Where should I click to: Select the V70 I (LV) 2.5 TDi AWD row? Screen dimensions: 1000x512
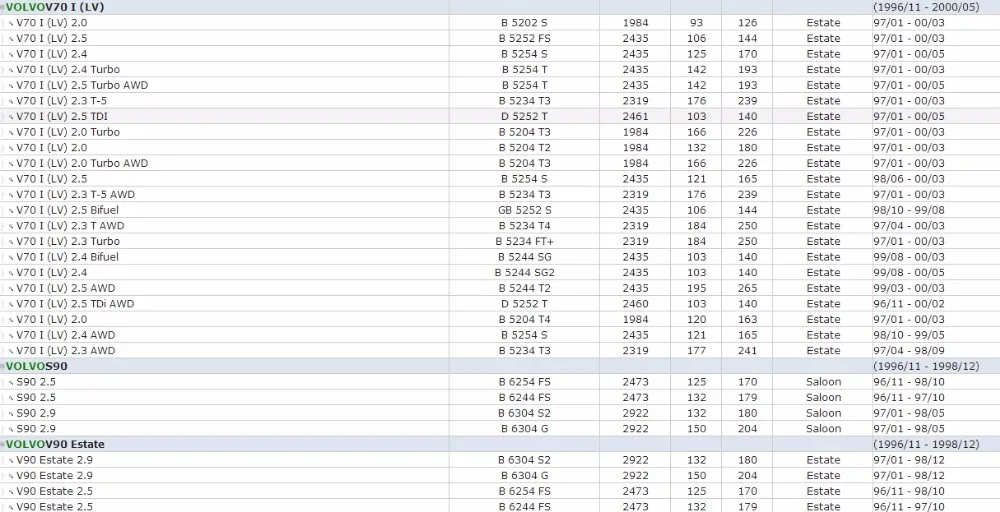click(x=500, y=304)
